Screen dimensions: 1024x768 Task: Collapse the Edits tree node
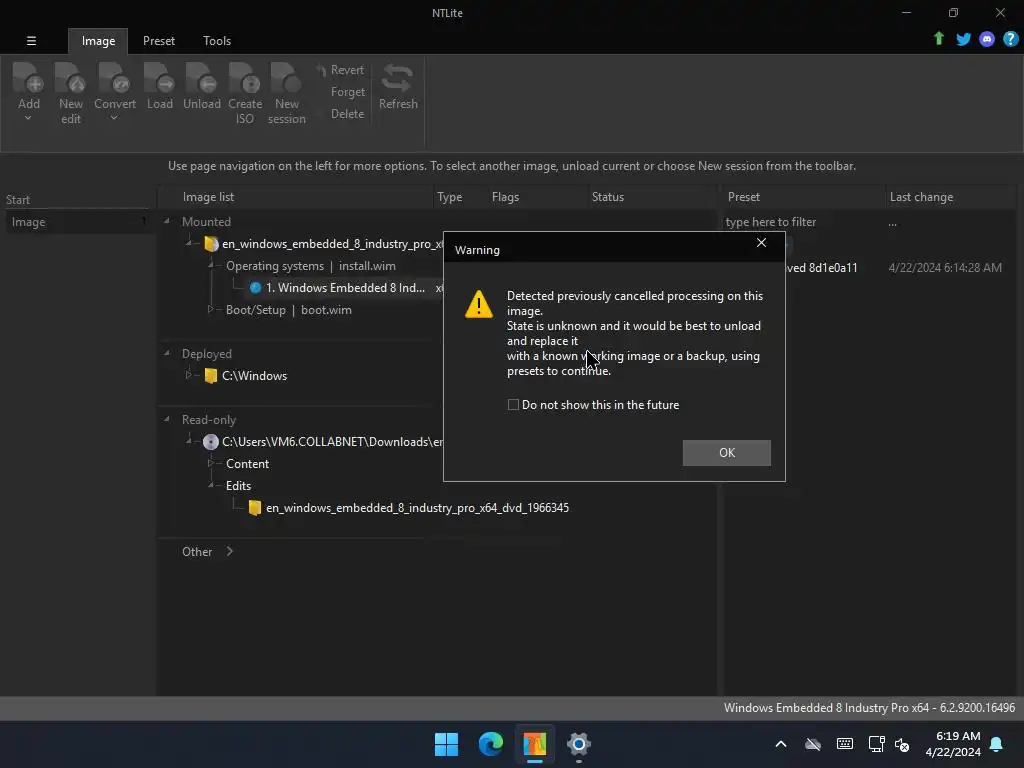[210, 485]
